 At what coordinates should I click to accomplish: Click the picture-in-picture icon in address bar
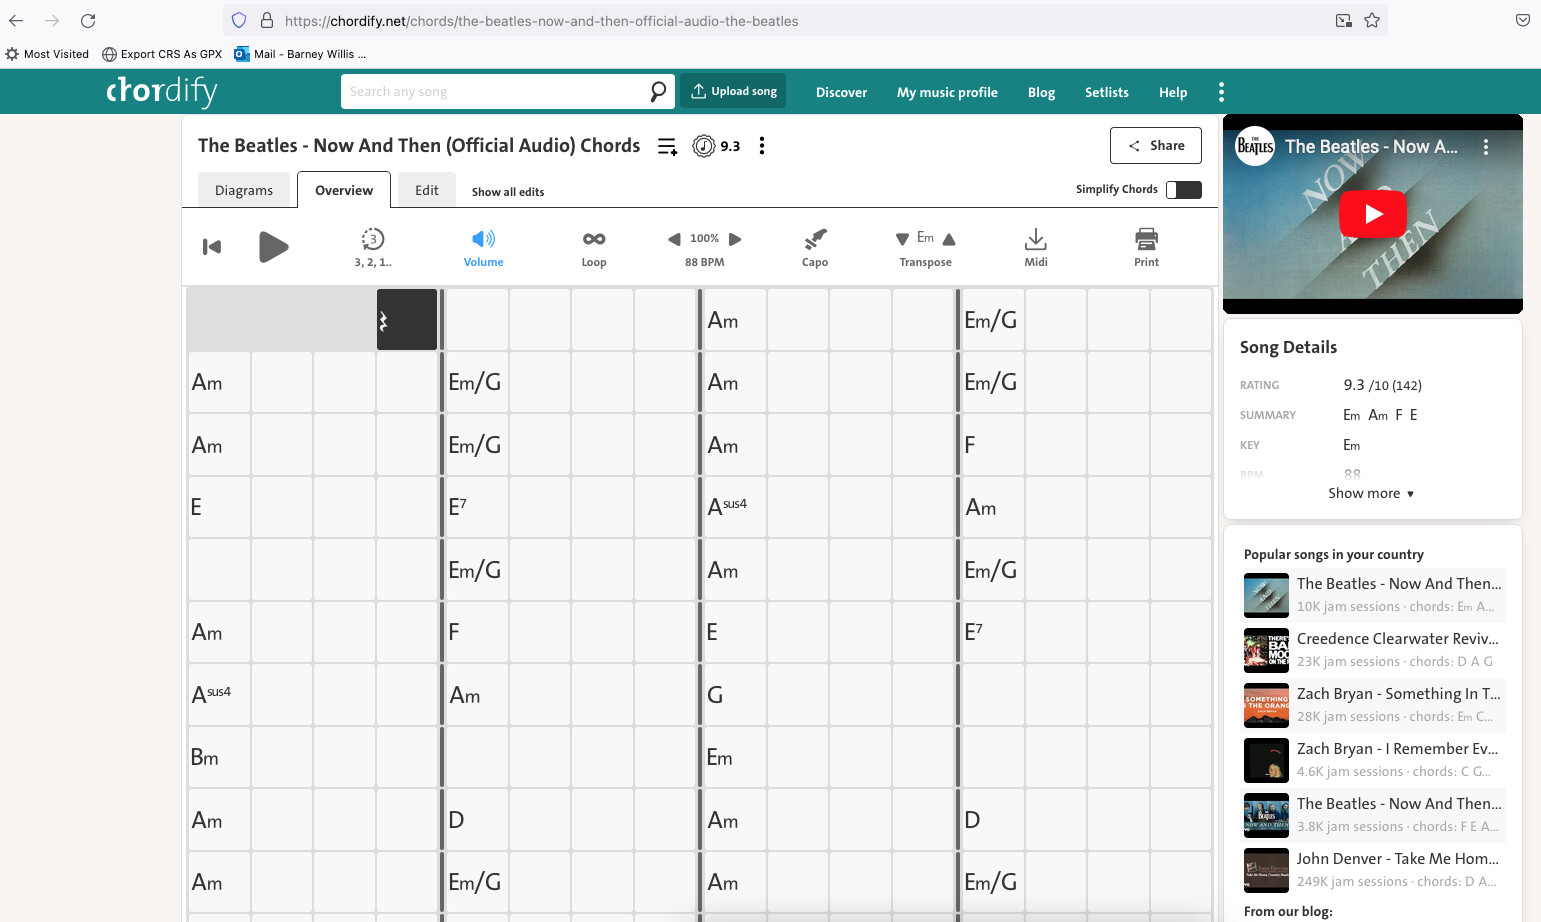point(1344,20)
